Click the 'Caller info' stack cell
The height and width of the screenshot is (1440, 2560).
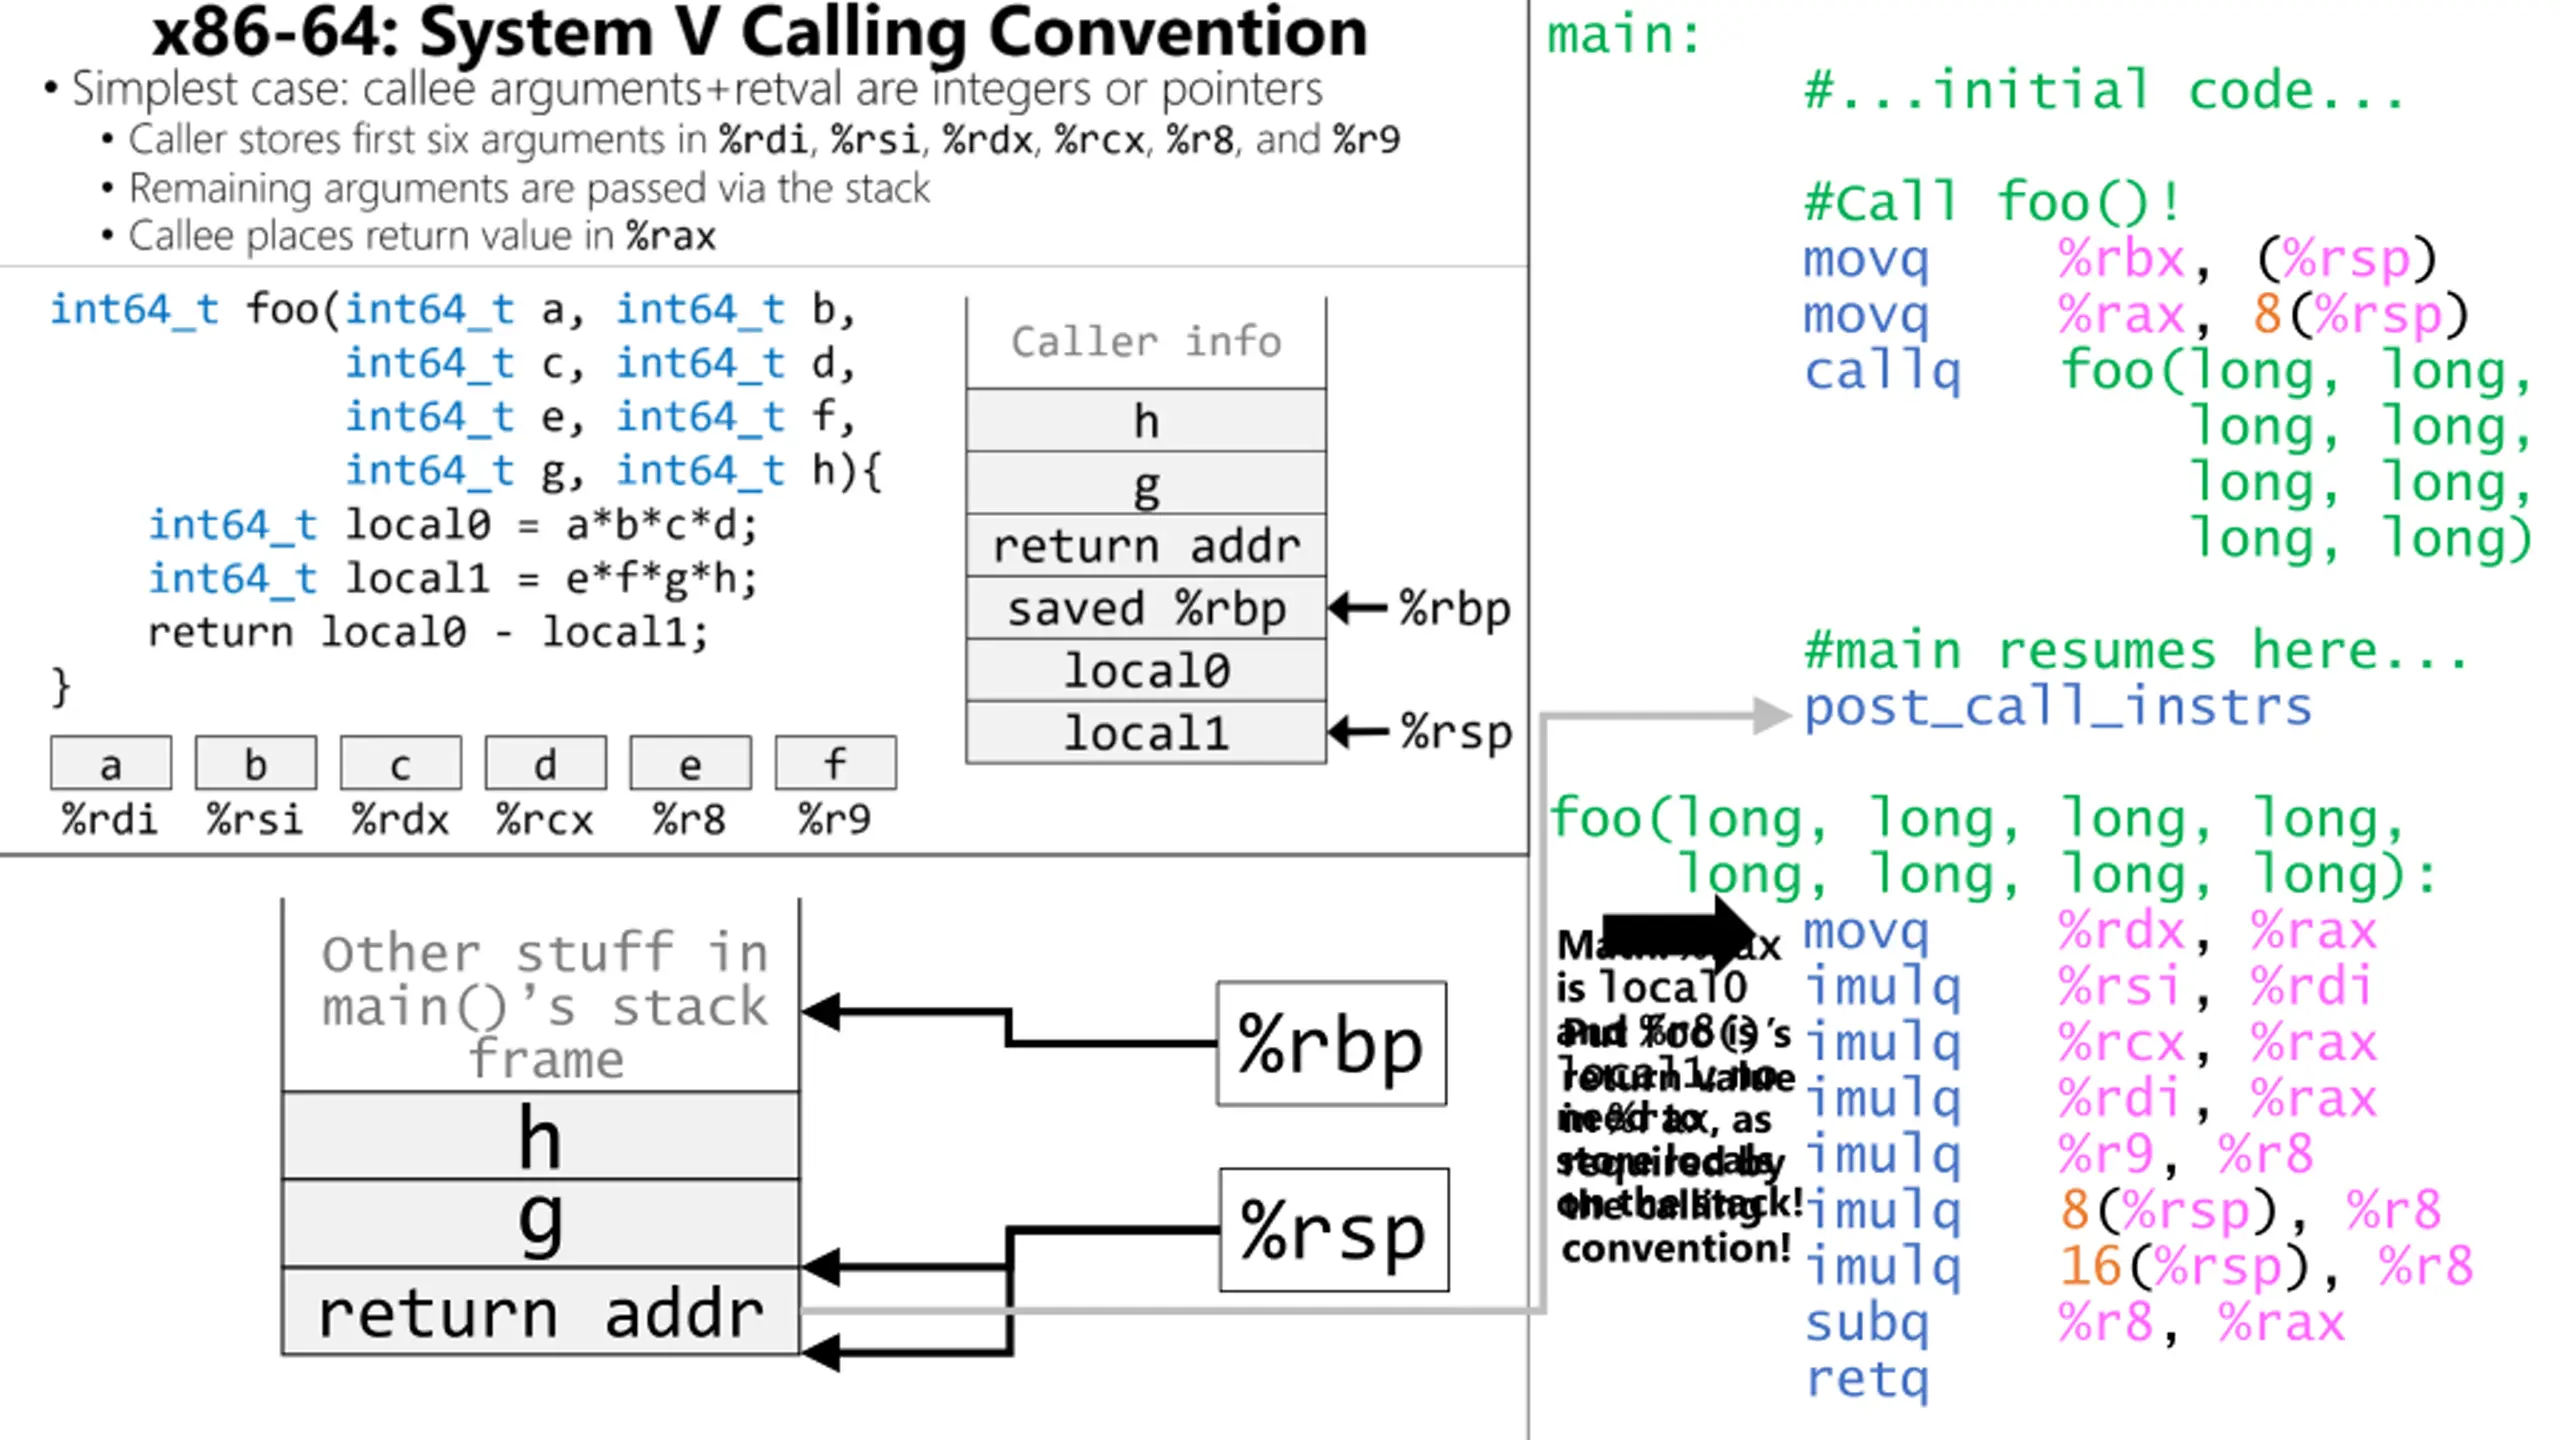pos(1146,342)
